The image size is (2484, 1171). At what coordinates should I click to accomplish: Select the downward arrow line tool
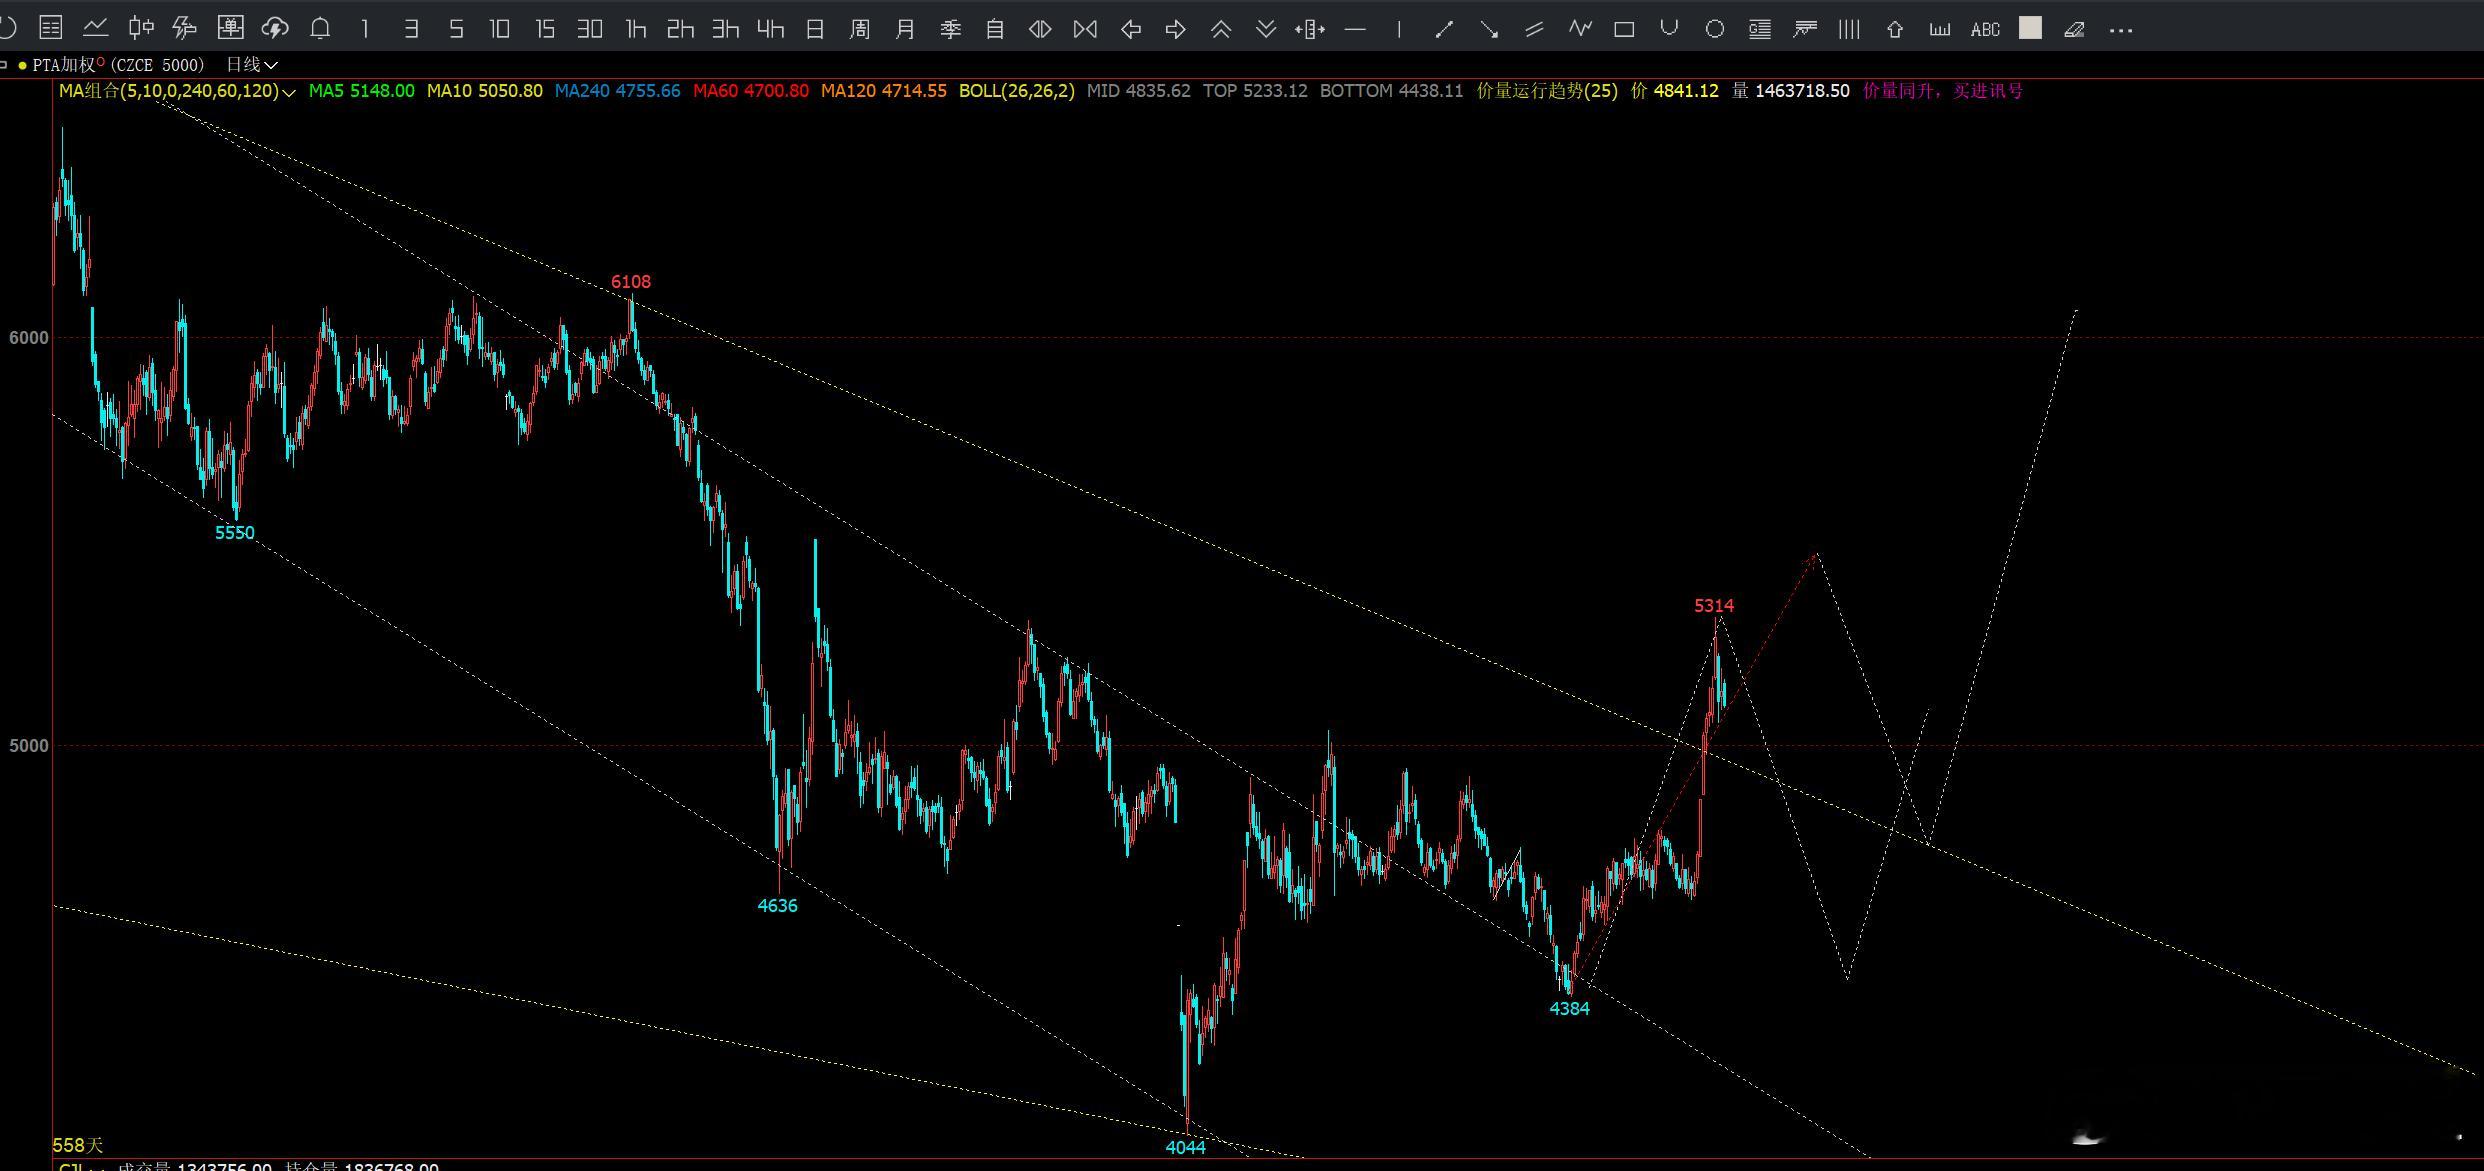pyautogui.click(x=1489, y=29)
